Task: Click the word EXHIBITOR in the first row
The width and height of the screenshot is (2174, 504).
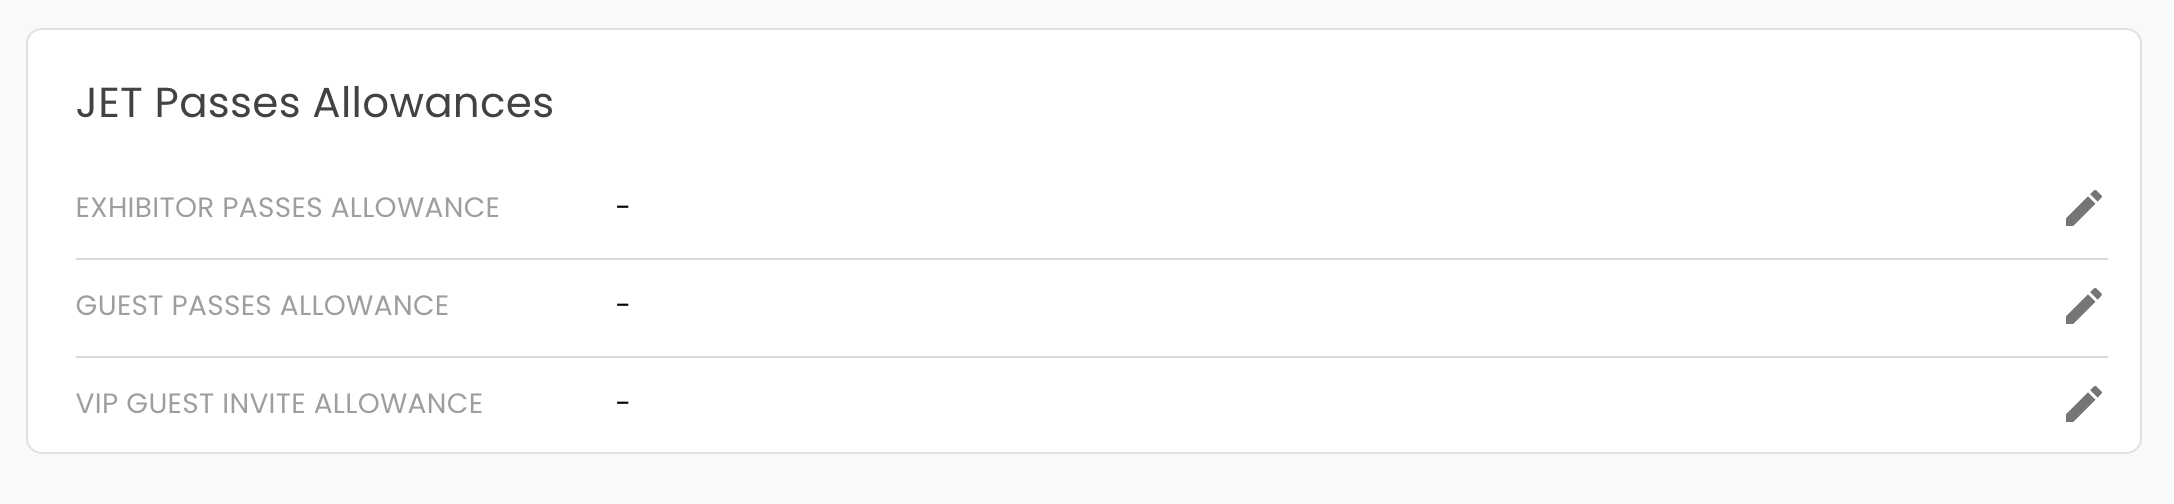Action: pyautogui.click(x=145, y=208)
